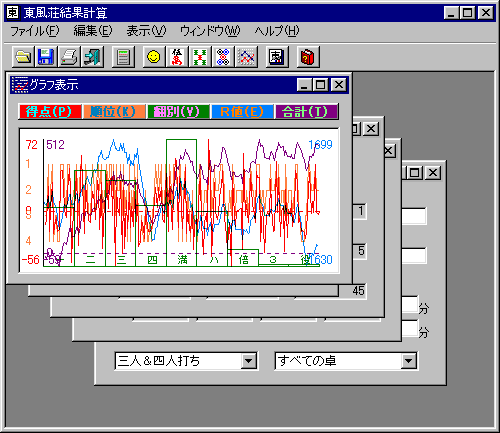The width and height of the screenshot is (500, 433).
Task: Toggle the blue R値(E) graph button
Action: pyautogui.click(x=242, y=112)
